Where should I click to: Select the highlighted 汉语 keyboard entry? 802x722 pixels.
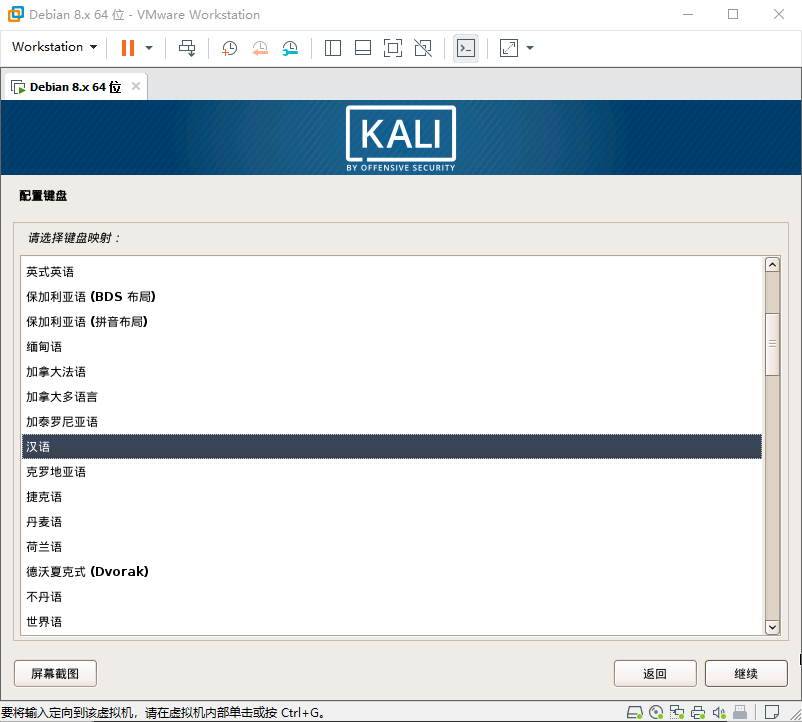coord(392,446)
